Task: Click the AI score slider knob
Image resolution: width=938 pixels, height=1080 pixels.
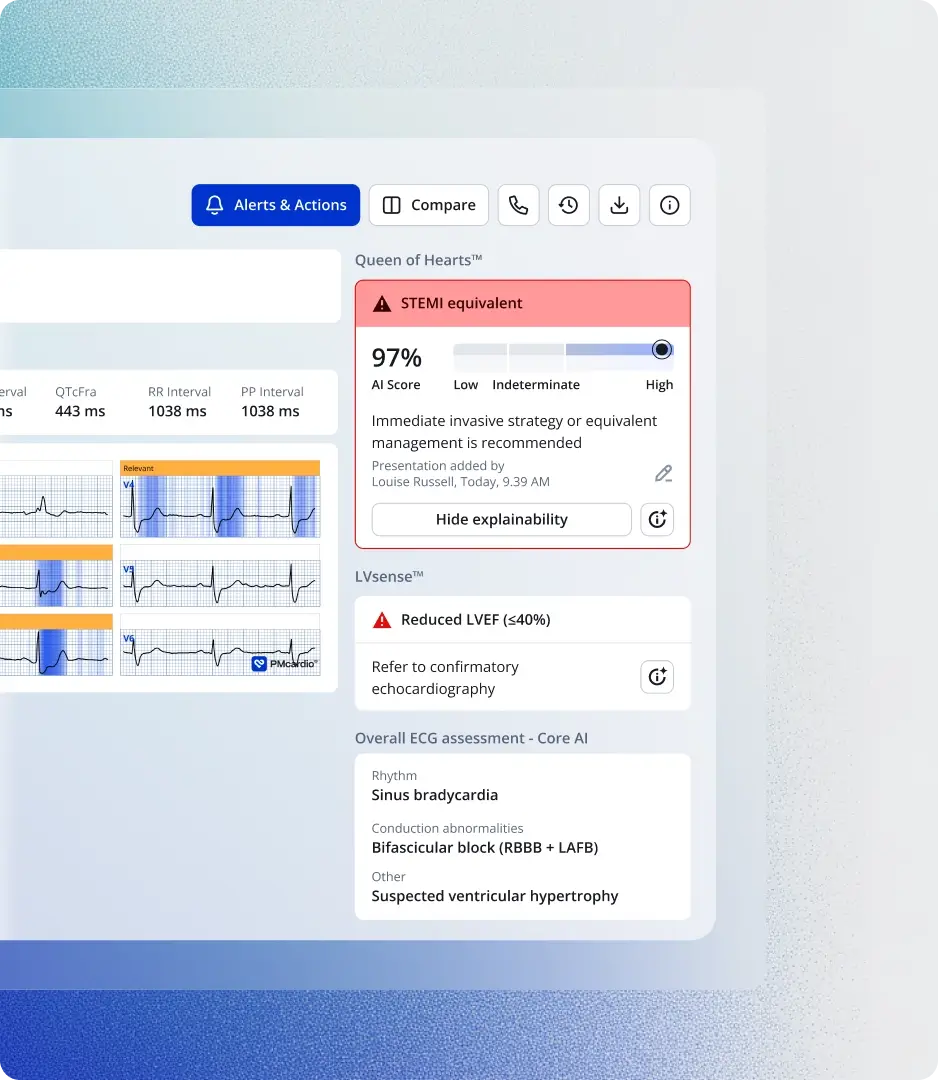Action: pos(662,349)
